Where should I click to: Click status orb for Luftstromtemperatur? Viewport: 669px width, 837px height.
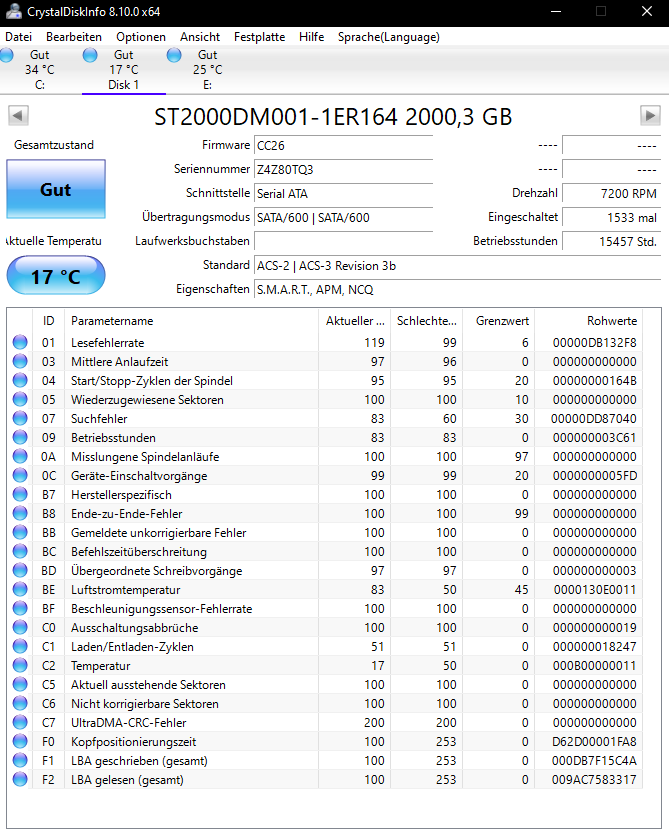coord(20,589)
